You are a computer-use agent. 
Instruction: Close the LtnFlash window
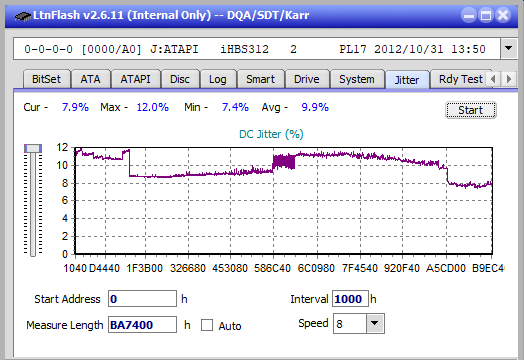pyautogui.click(x=503, y=15)
